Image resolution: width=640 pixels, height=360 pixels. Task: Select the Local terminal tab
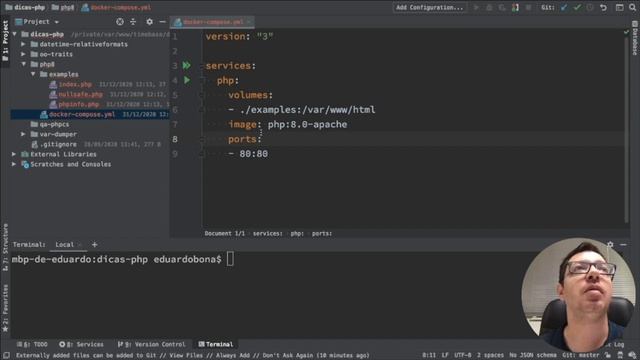[x=64, y=244]
